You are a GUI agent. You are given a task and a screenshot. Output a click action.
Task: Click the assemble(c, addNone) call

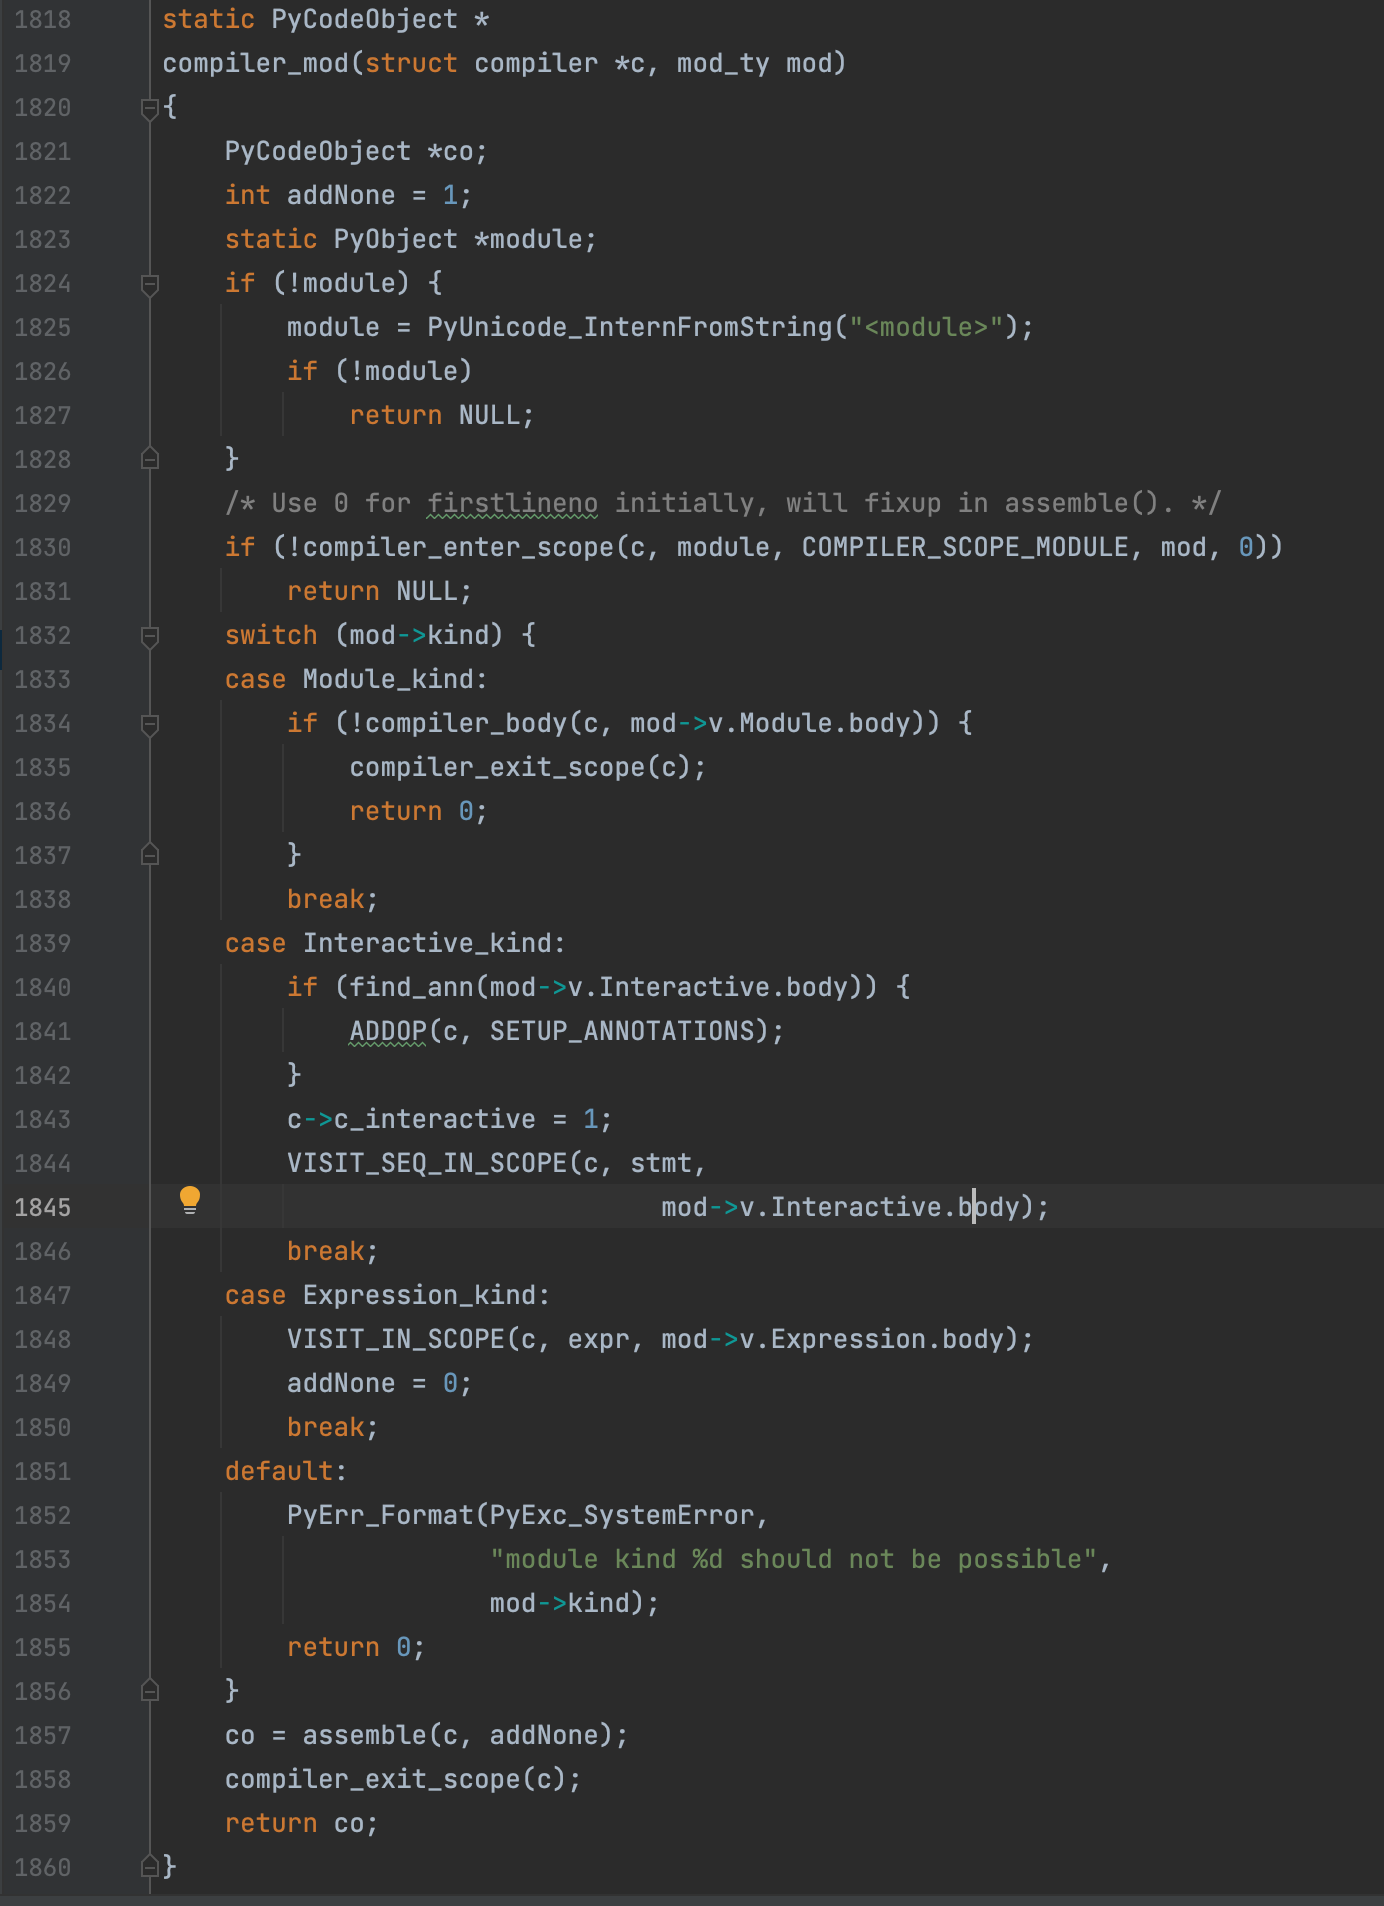pos(457,1736)
